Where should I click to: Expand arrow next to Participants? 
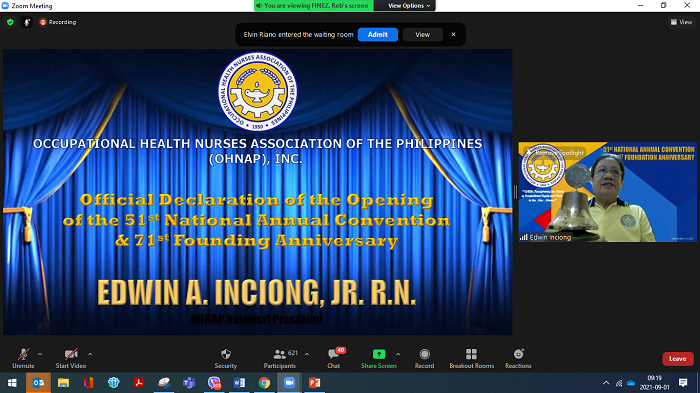pyautogui.click(x=307, y=354)
